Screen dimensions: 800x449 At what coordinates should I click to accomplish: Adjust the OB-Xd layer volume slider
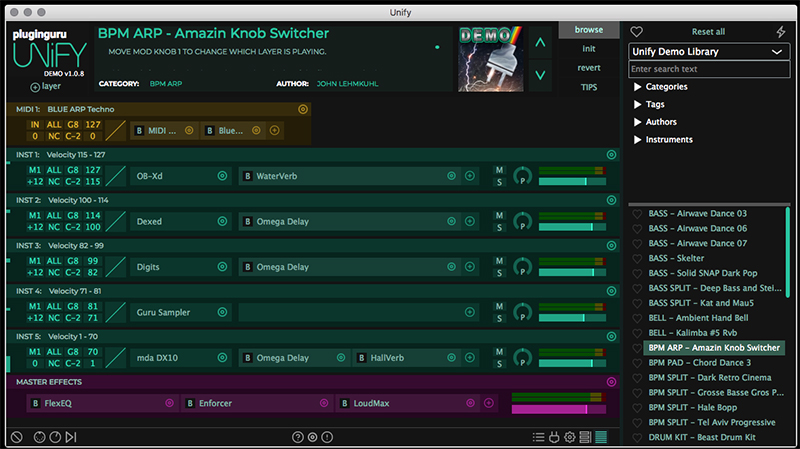(572, 181)
